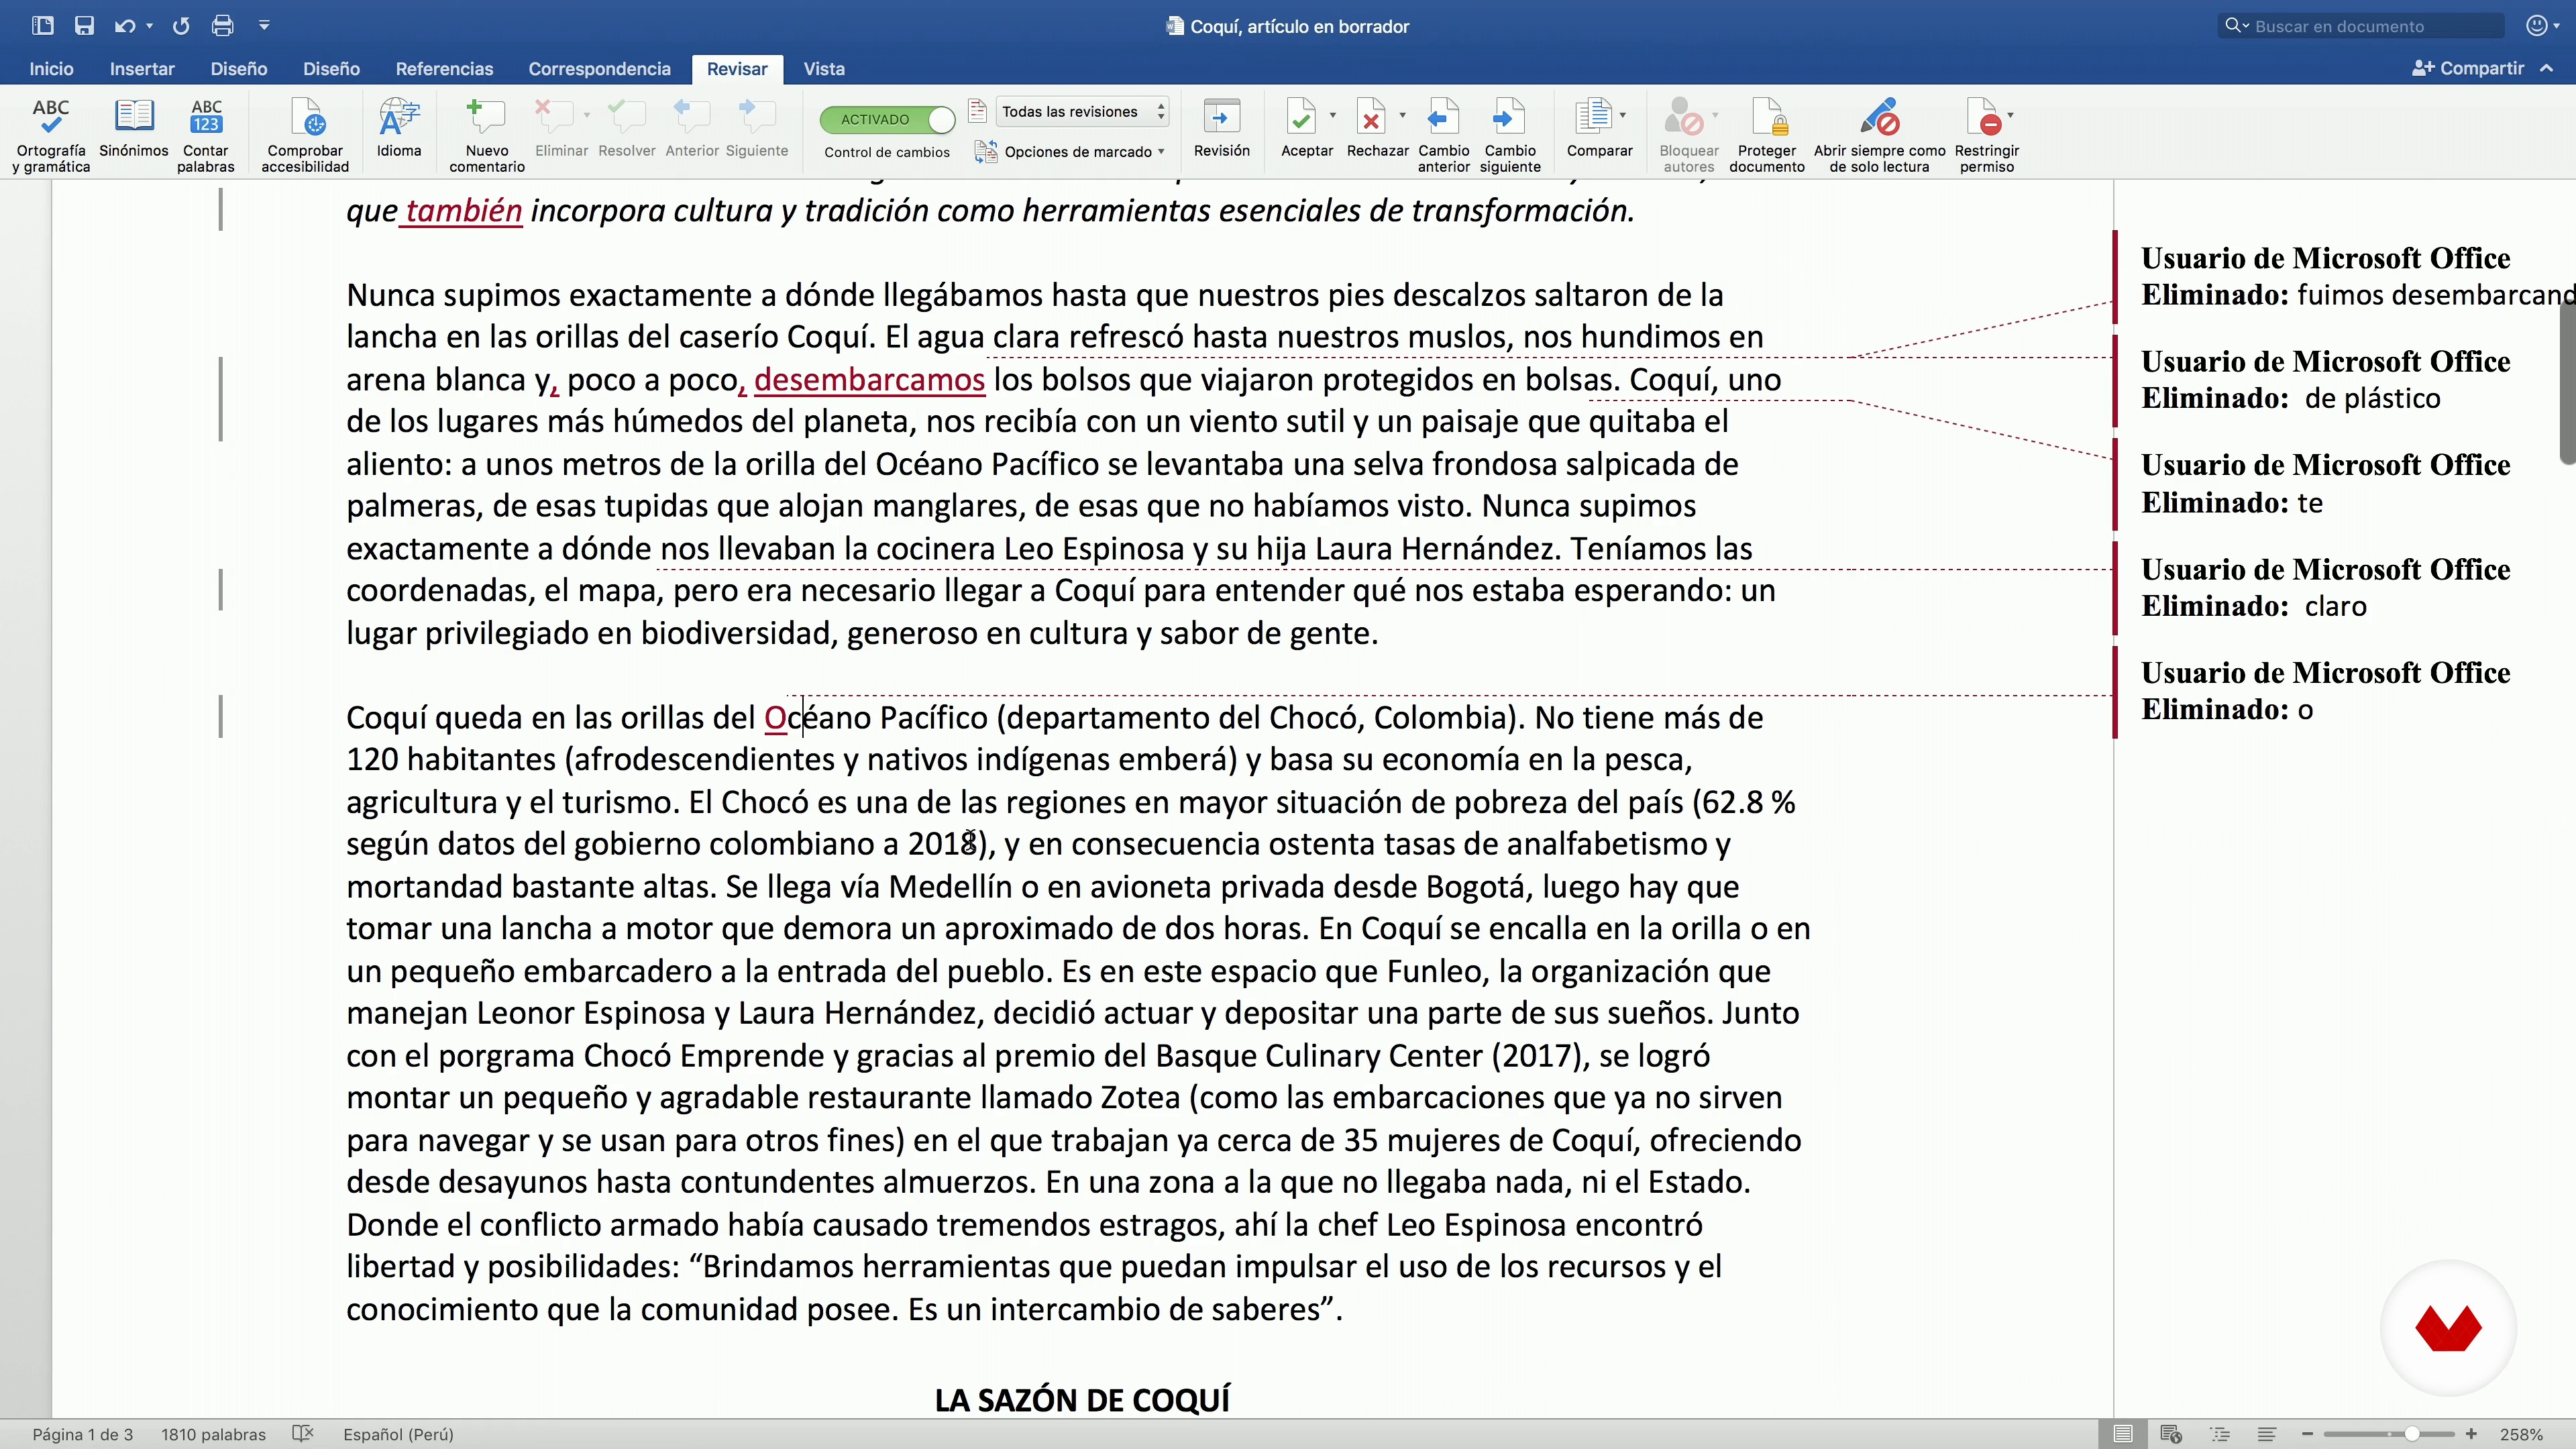Adjust the zoom slider in status bar
Viewport: 2576px width, 1449px height.
(2412, 1434)
